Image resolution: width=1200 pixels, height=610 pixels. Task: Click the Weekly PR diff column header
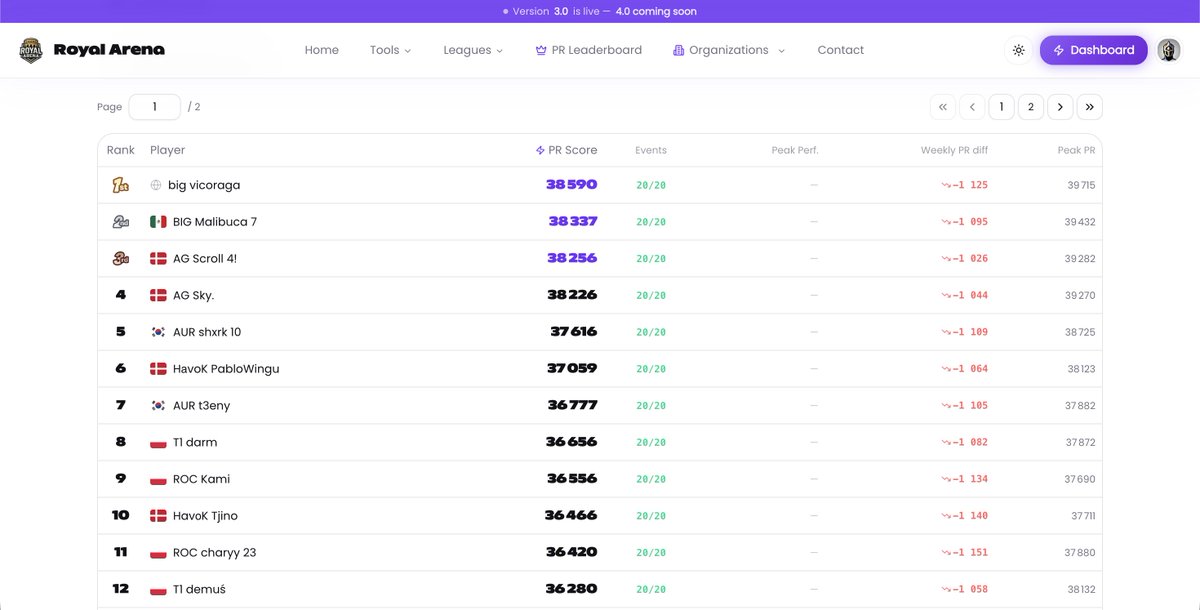(x=954, y=150)
